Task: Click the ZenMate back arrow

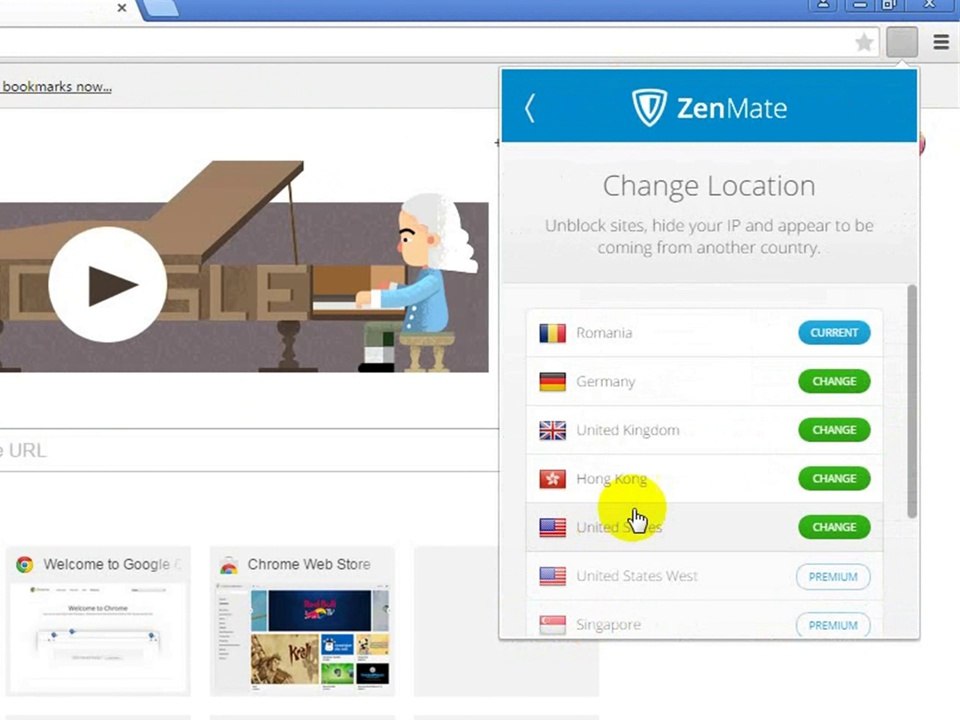Action: pos(530,108)
